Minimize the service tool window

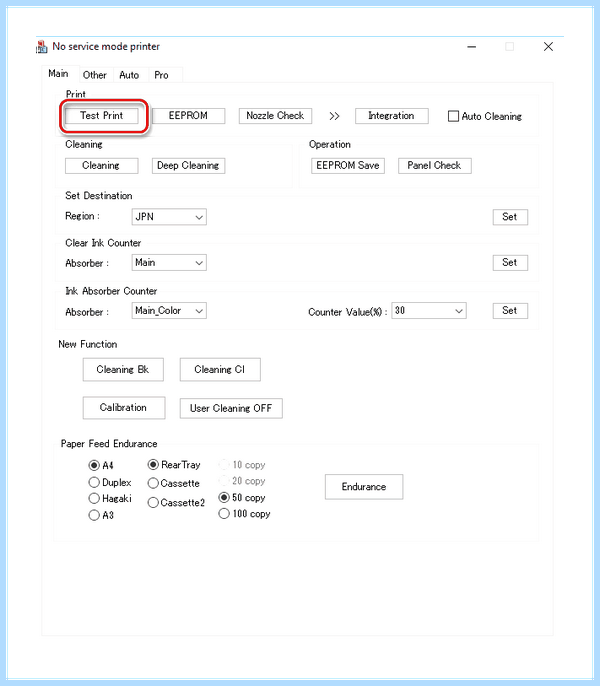(471, 47)
